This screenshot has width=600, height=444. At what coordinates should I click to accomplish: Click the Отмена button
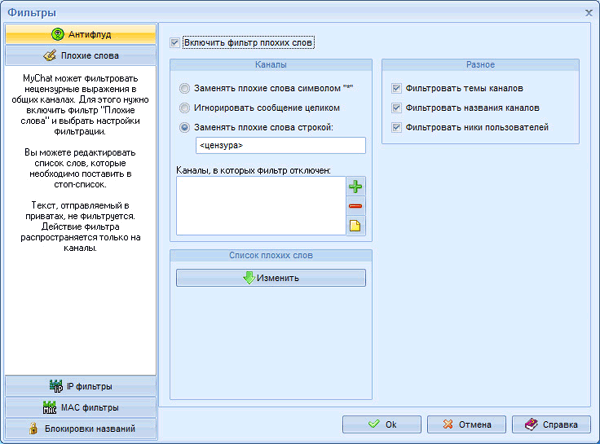coord(466,424)
